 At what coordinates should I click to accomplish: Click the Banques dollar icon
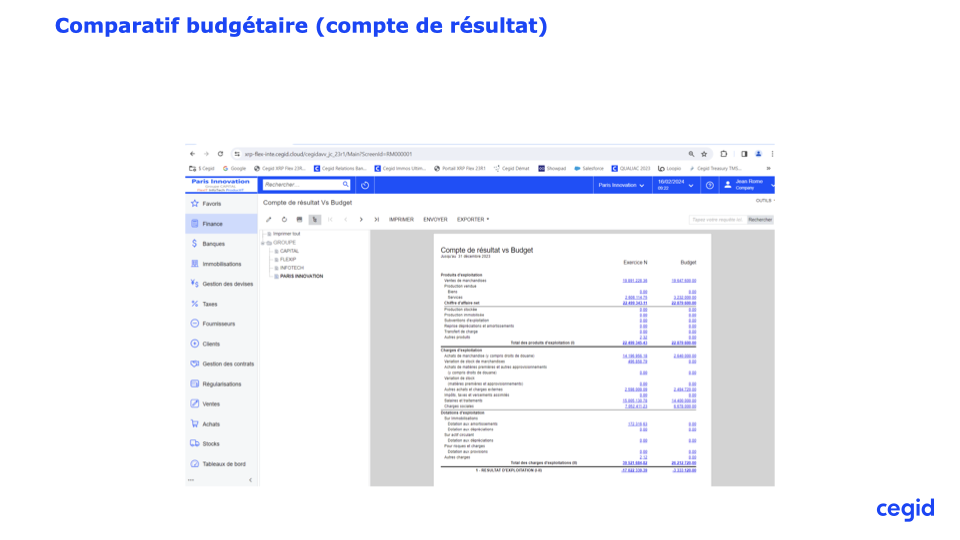pyautogui.click(x=194, y=243)
